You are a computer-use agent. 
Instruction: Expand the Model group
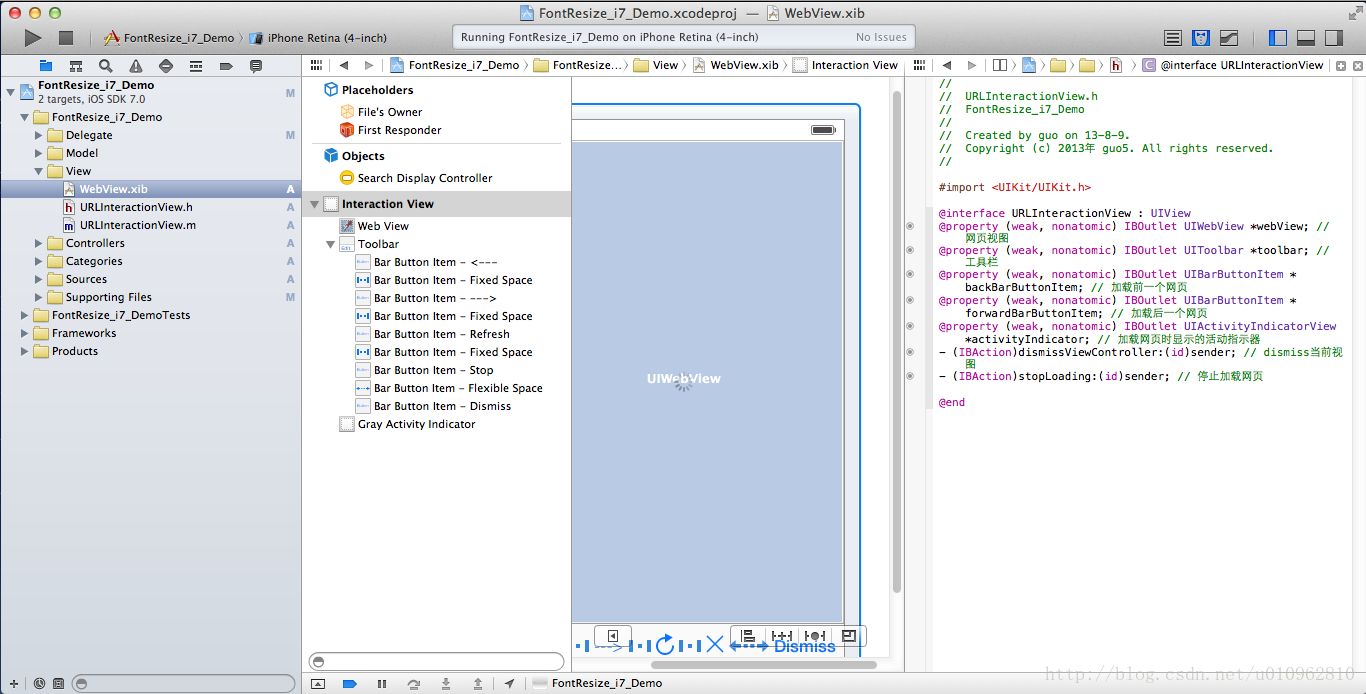pyautogui.click(x=39, y=153)
